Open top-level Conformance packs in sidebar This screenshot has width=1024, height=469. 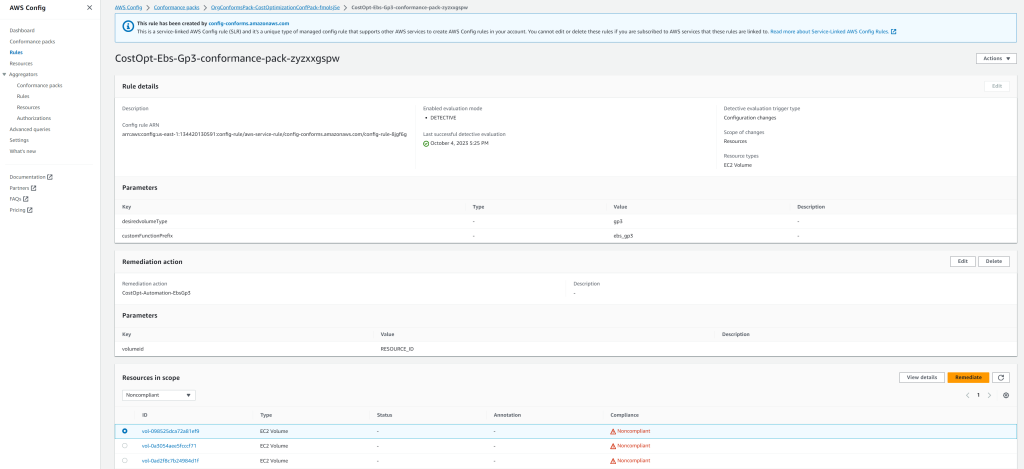coord(32,41)
